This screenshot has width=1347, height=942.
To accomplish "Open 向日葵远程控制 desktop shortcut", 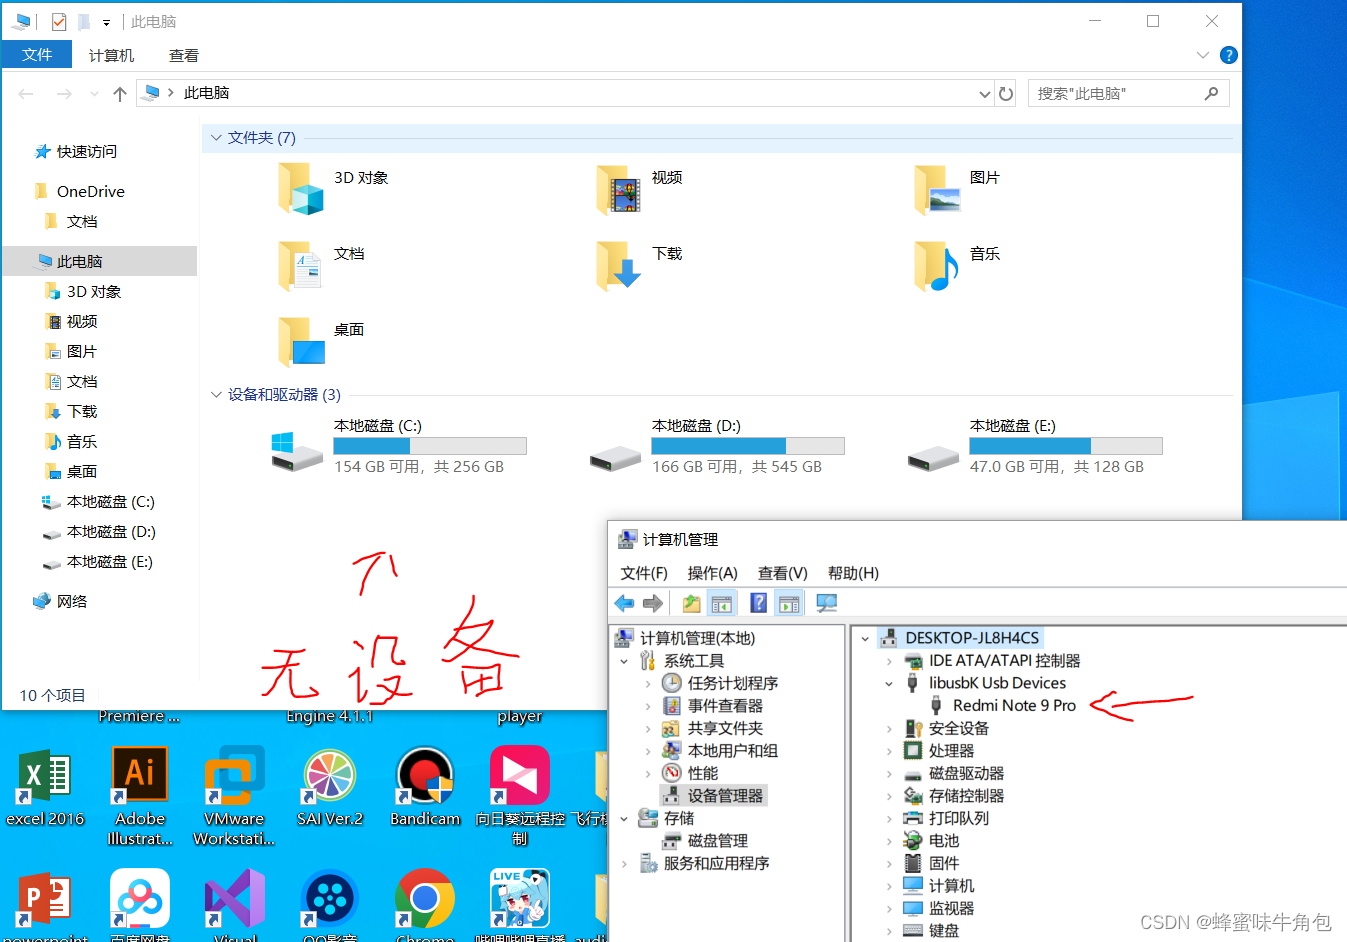I will pyautogui.click(x=520, y=797).
